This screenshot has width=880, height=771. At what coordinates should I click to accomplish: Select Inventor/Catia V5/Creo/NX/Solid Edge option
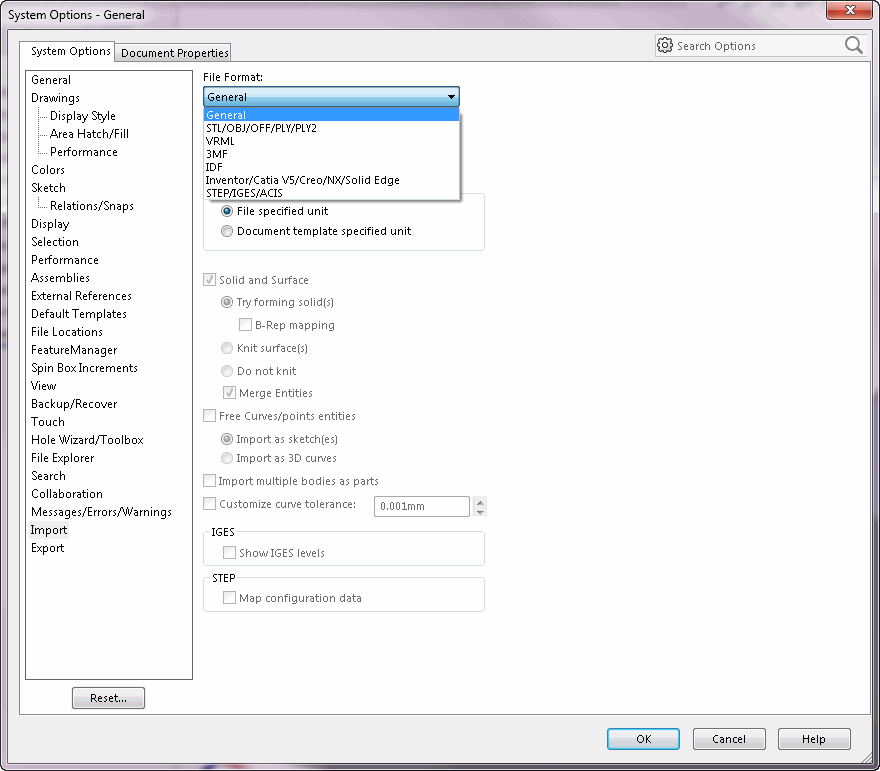(331, 180)
